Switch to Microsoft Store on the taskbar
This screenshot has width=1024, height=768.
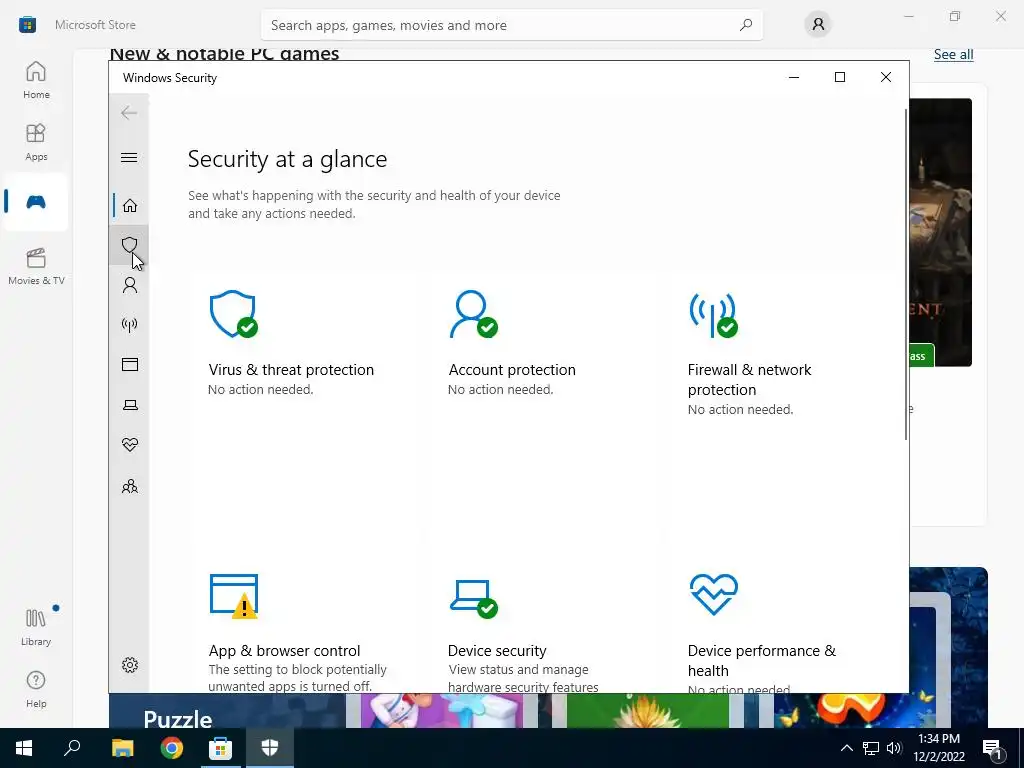[x=221, y=748]
